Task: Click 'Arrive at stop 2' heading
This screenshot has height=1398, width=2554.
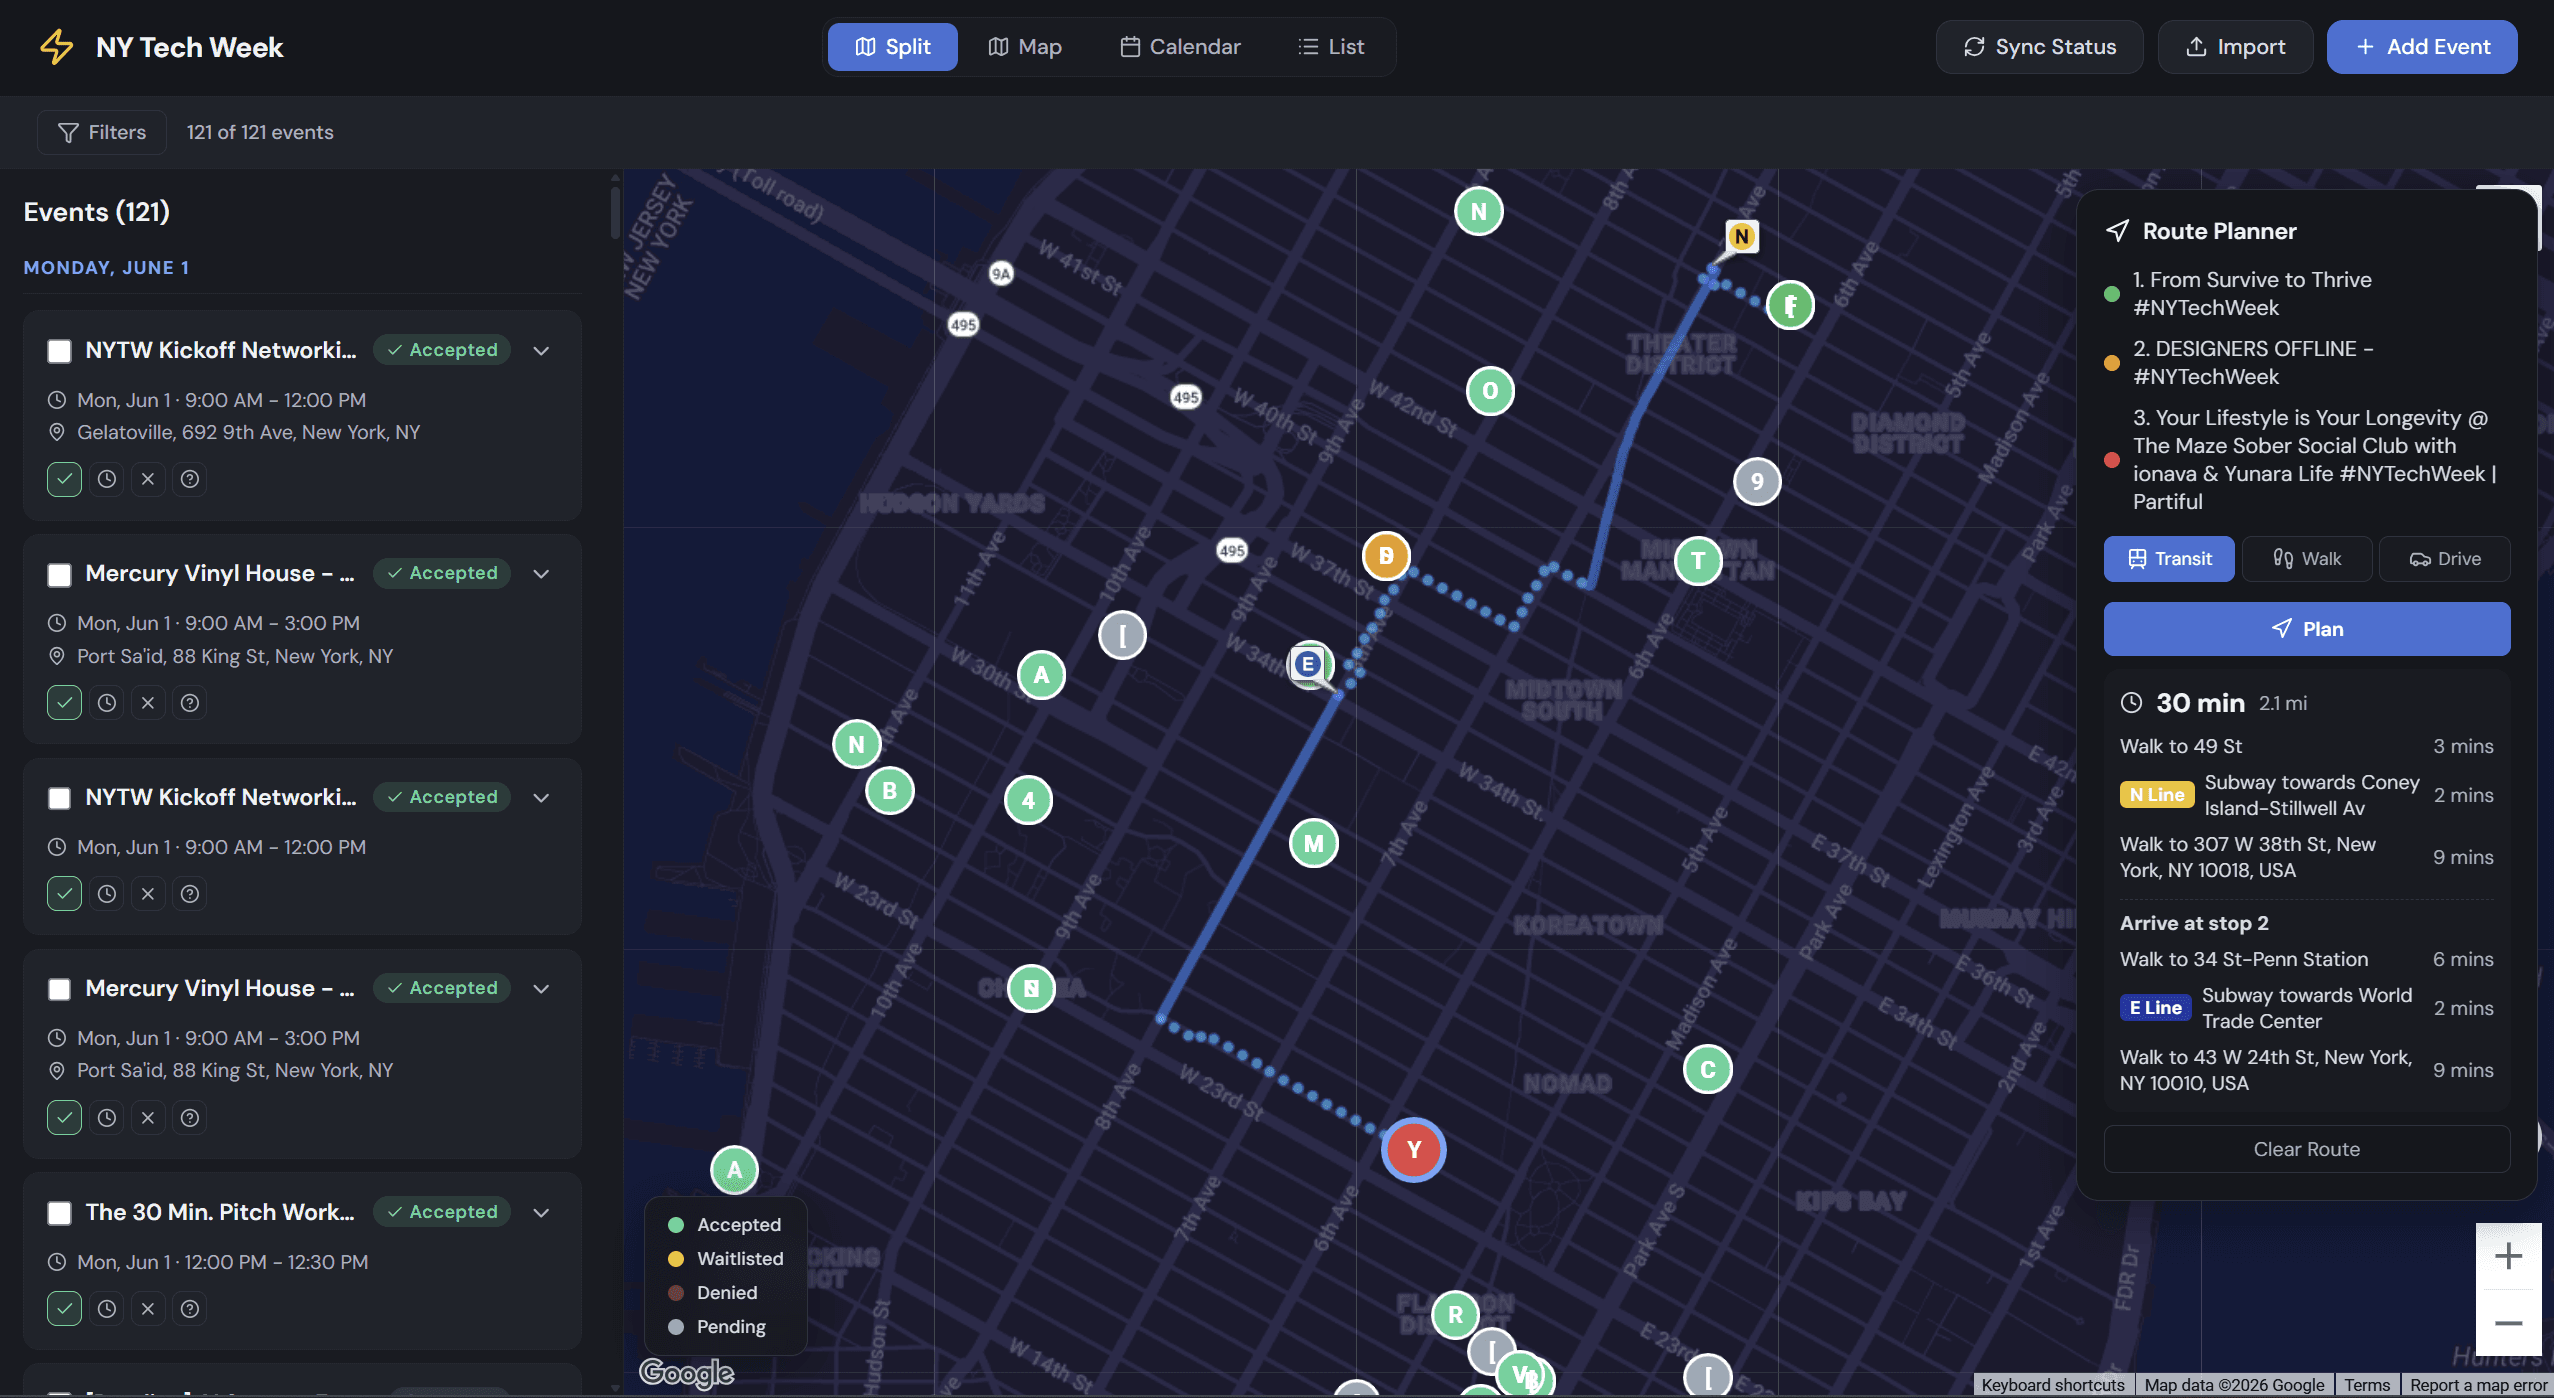Action: pos(2194,923)
